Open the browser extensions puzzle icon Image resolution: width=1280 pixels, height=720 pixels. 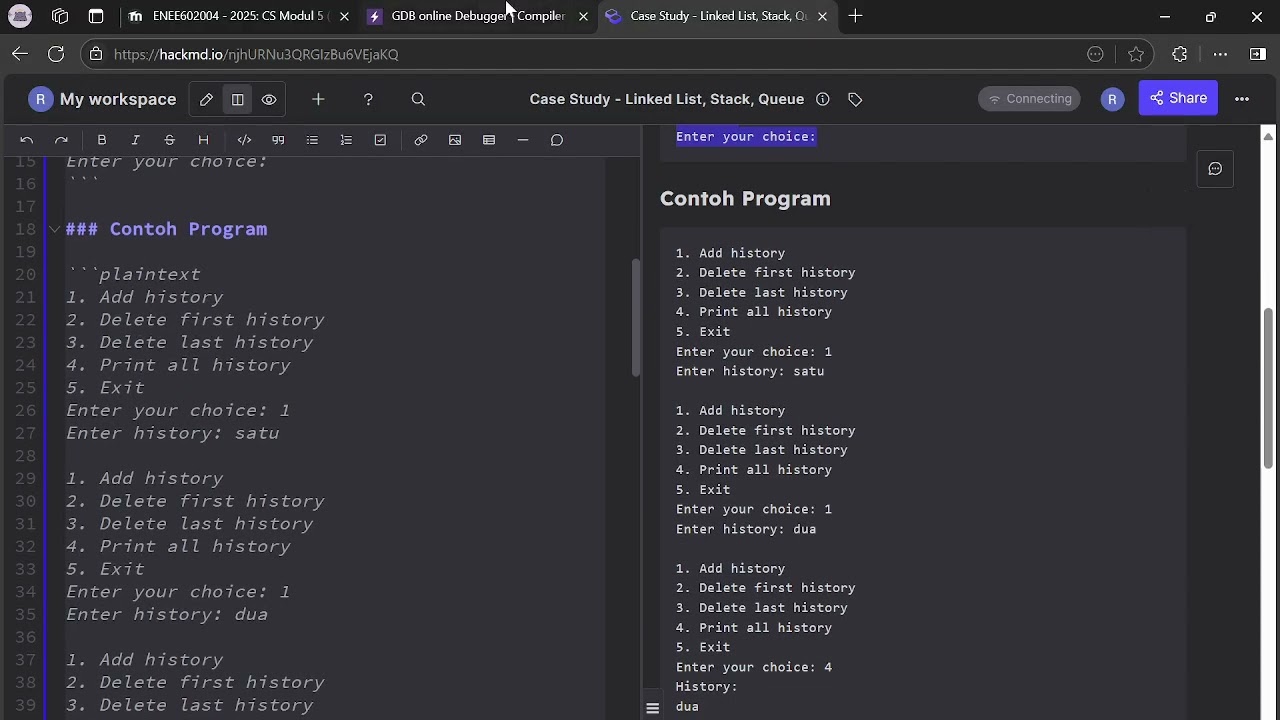(1180, 54)
